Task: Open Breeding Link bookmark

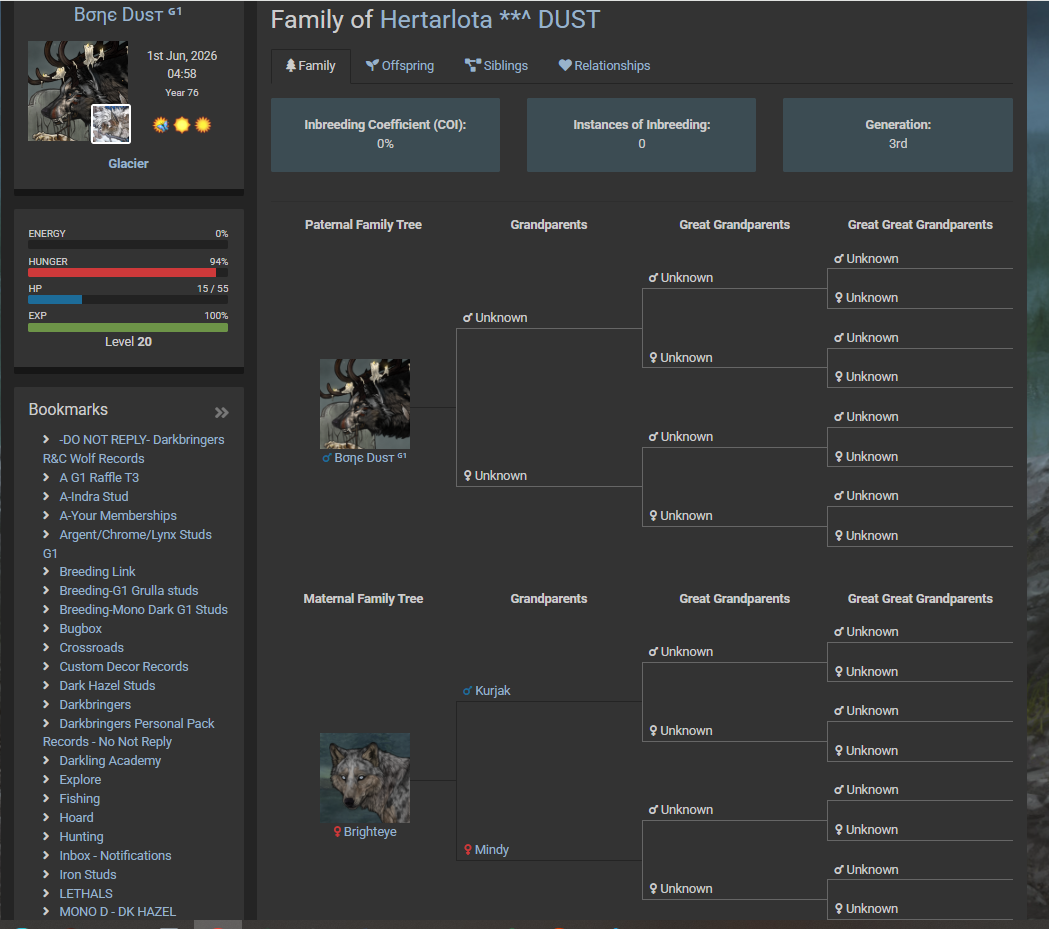Action: [x=97, y=572]
